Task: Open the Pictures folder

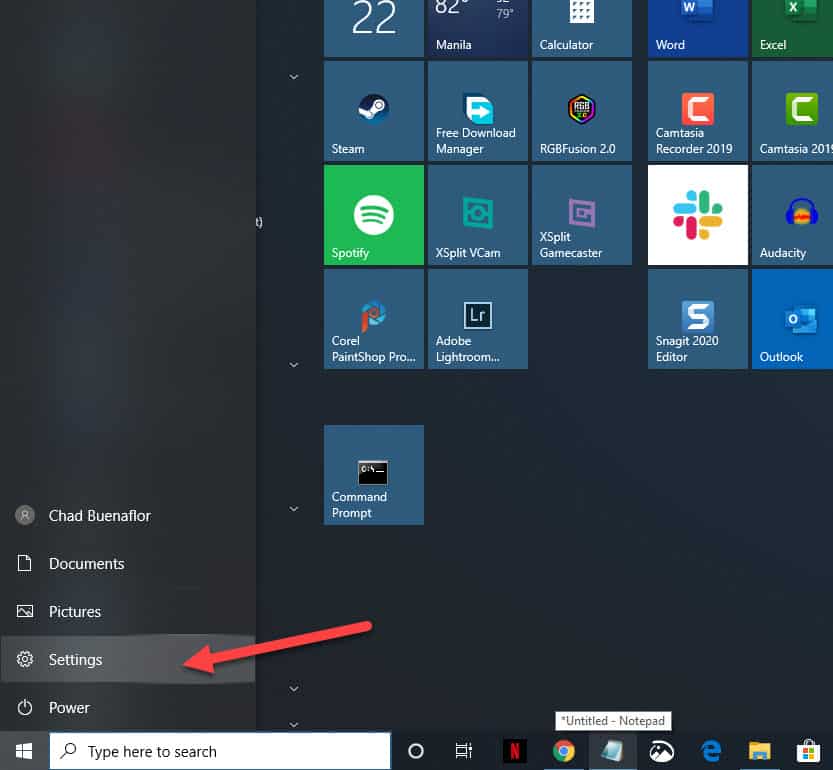Action: [x=128, y=612]
